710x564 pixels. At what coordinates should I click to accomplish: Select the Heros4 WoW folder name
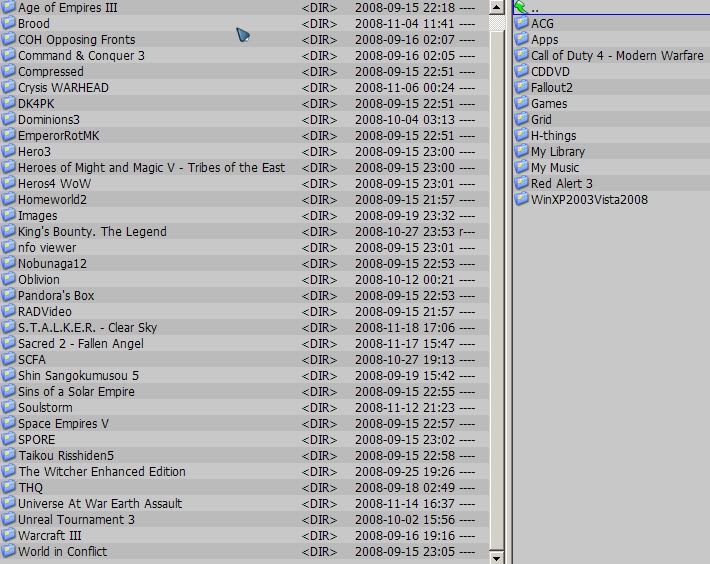[54, 184]
